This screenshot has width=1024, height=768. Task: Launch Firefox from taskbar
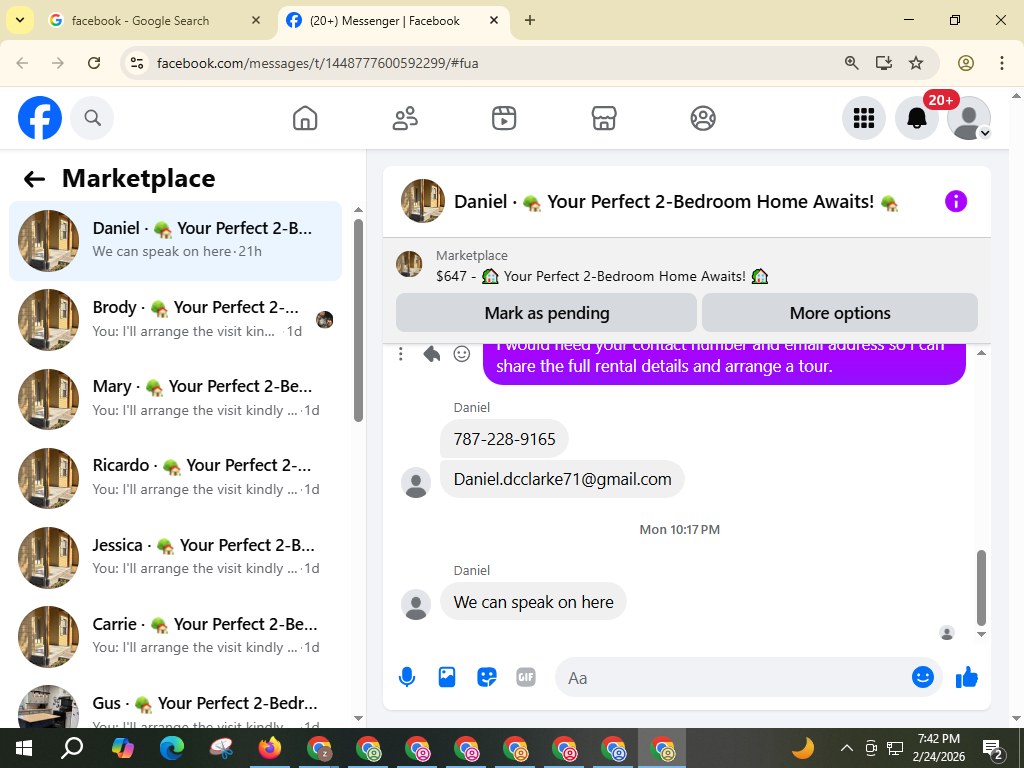tap(270, 748)
